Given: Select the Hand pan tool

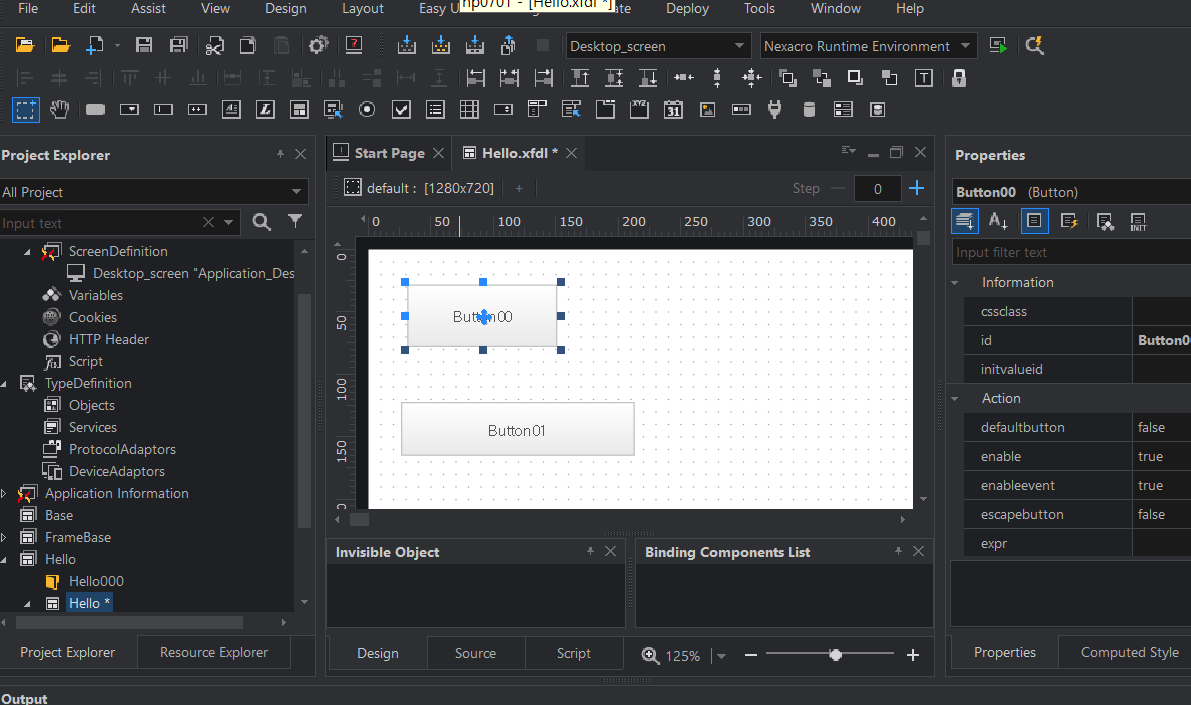Looking at the screenshot, I should coord(59,109).
